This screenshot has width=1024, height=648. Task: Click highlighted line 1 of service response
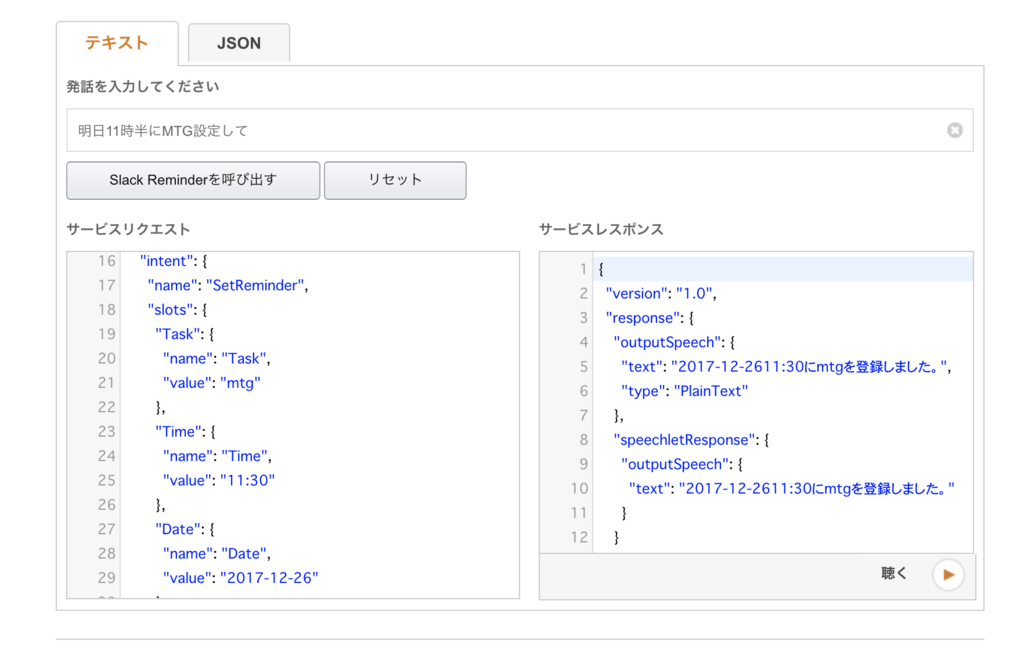point(782,269)
